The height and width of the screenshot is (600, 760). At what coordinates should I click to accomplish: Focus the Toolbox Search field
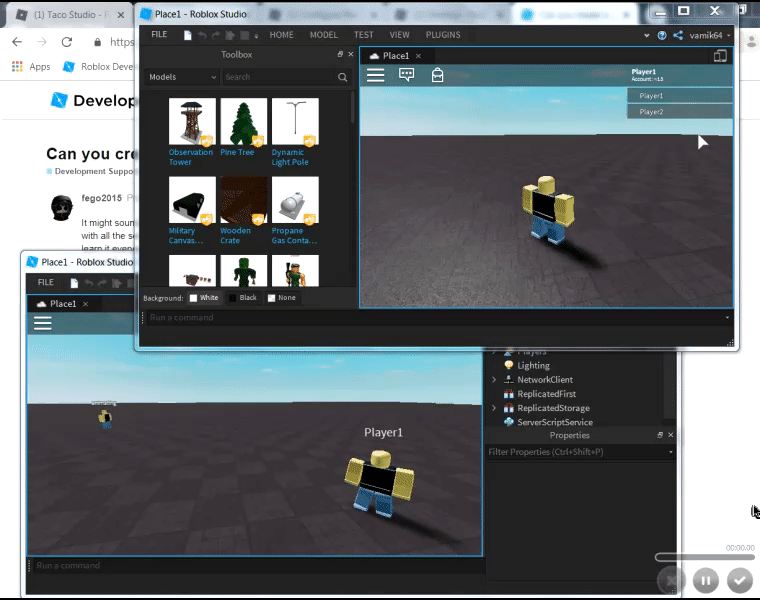[279, 77]
